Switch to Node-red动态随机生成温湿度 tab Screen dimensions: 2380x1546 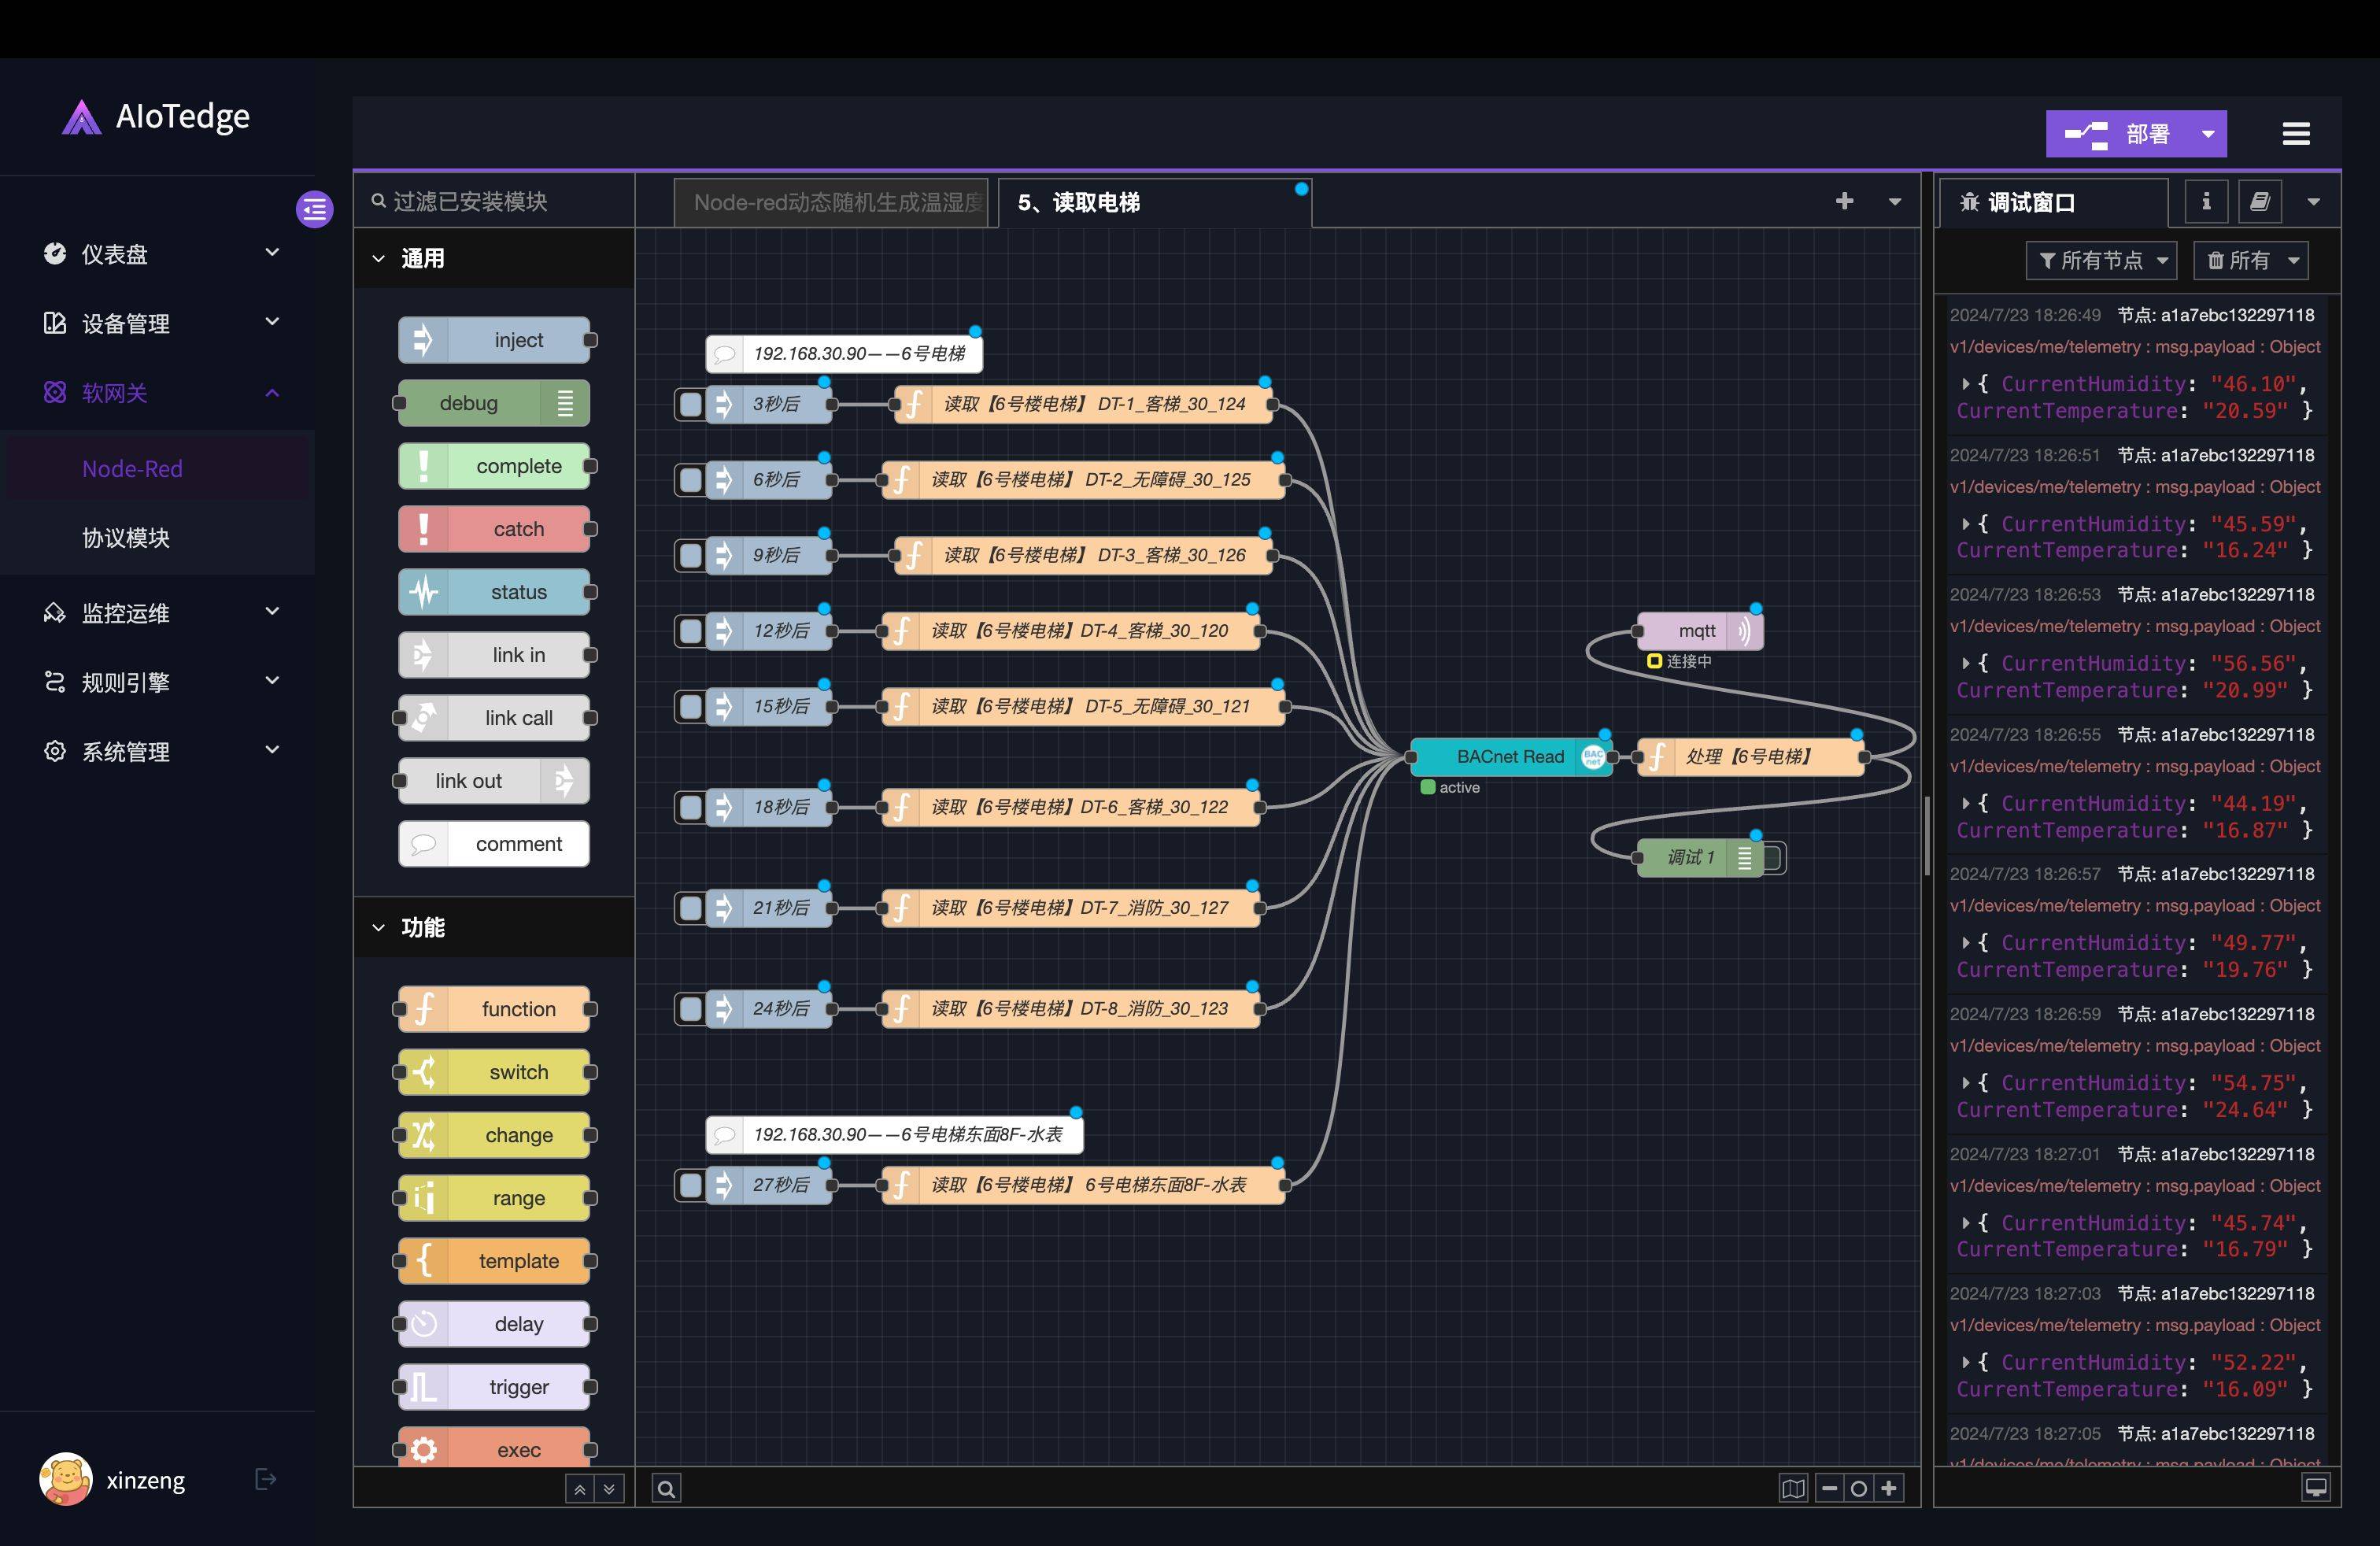point(831,203)
